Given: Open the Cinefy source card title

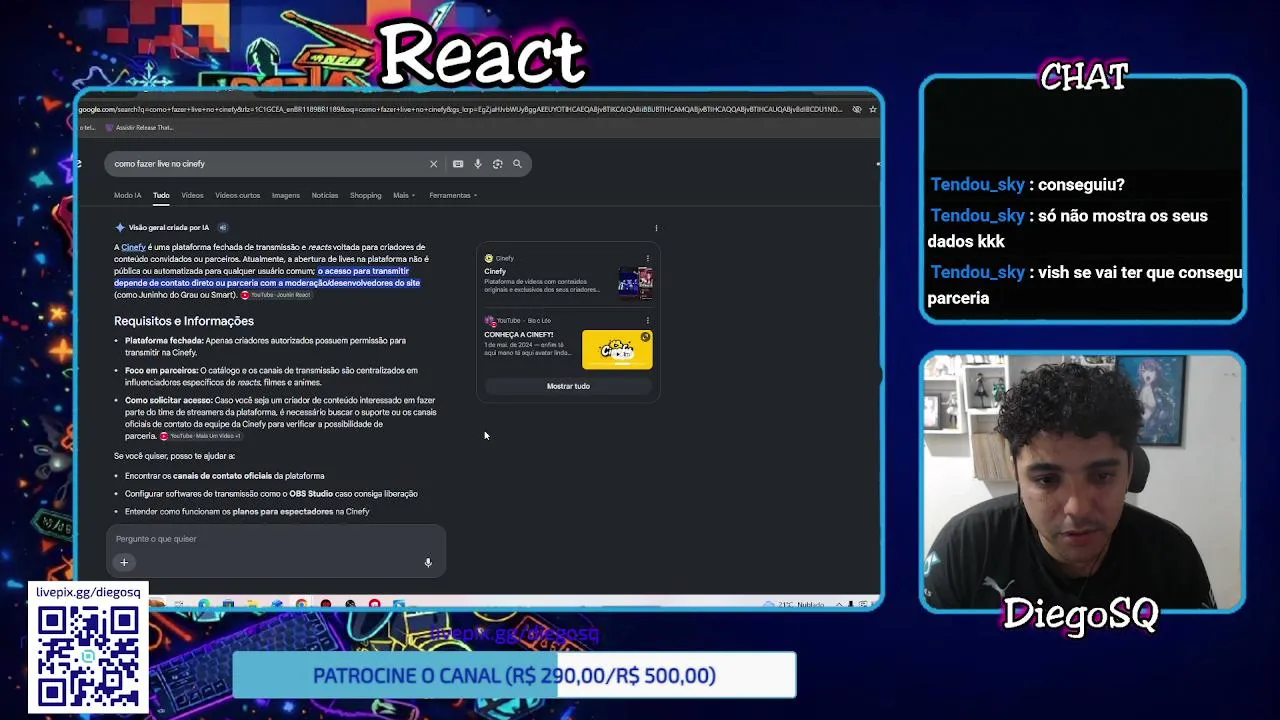Looking at the screenshot, I should (495, 271).
